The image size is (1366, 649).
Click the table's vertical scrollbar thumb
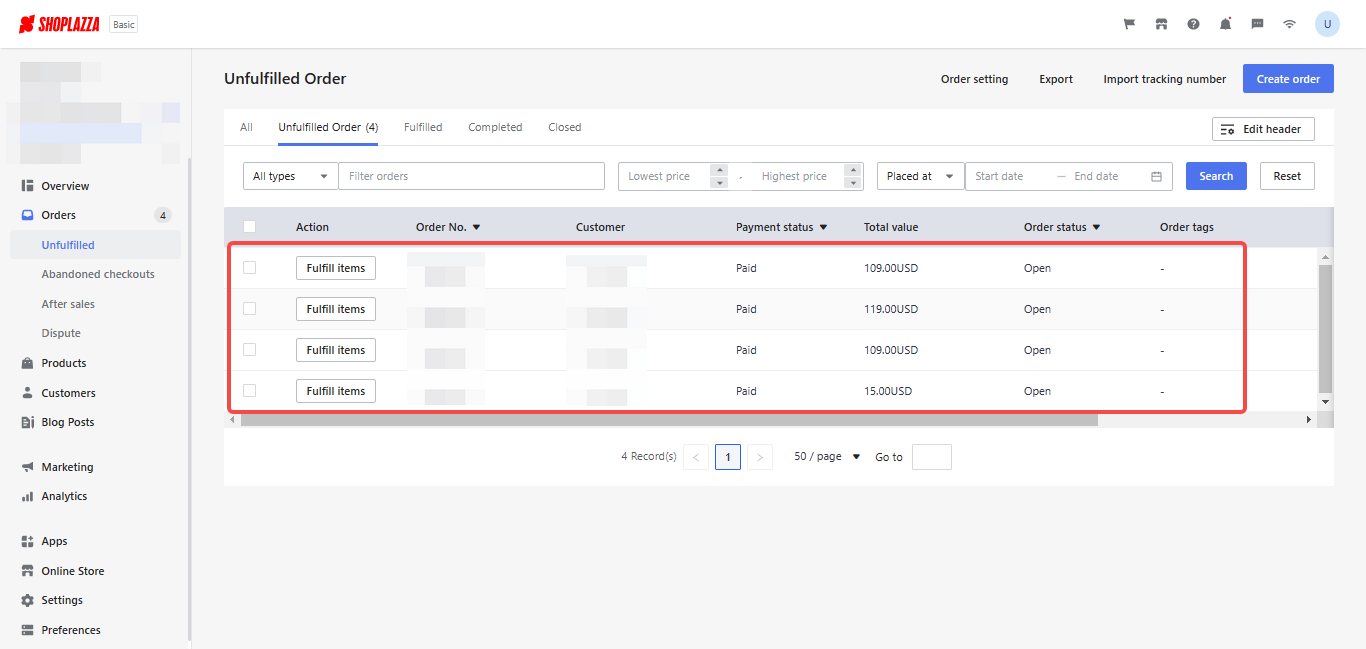pos(1326,329)
